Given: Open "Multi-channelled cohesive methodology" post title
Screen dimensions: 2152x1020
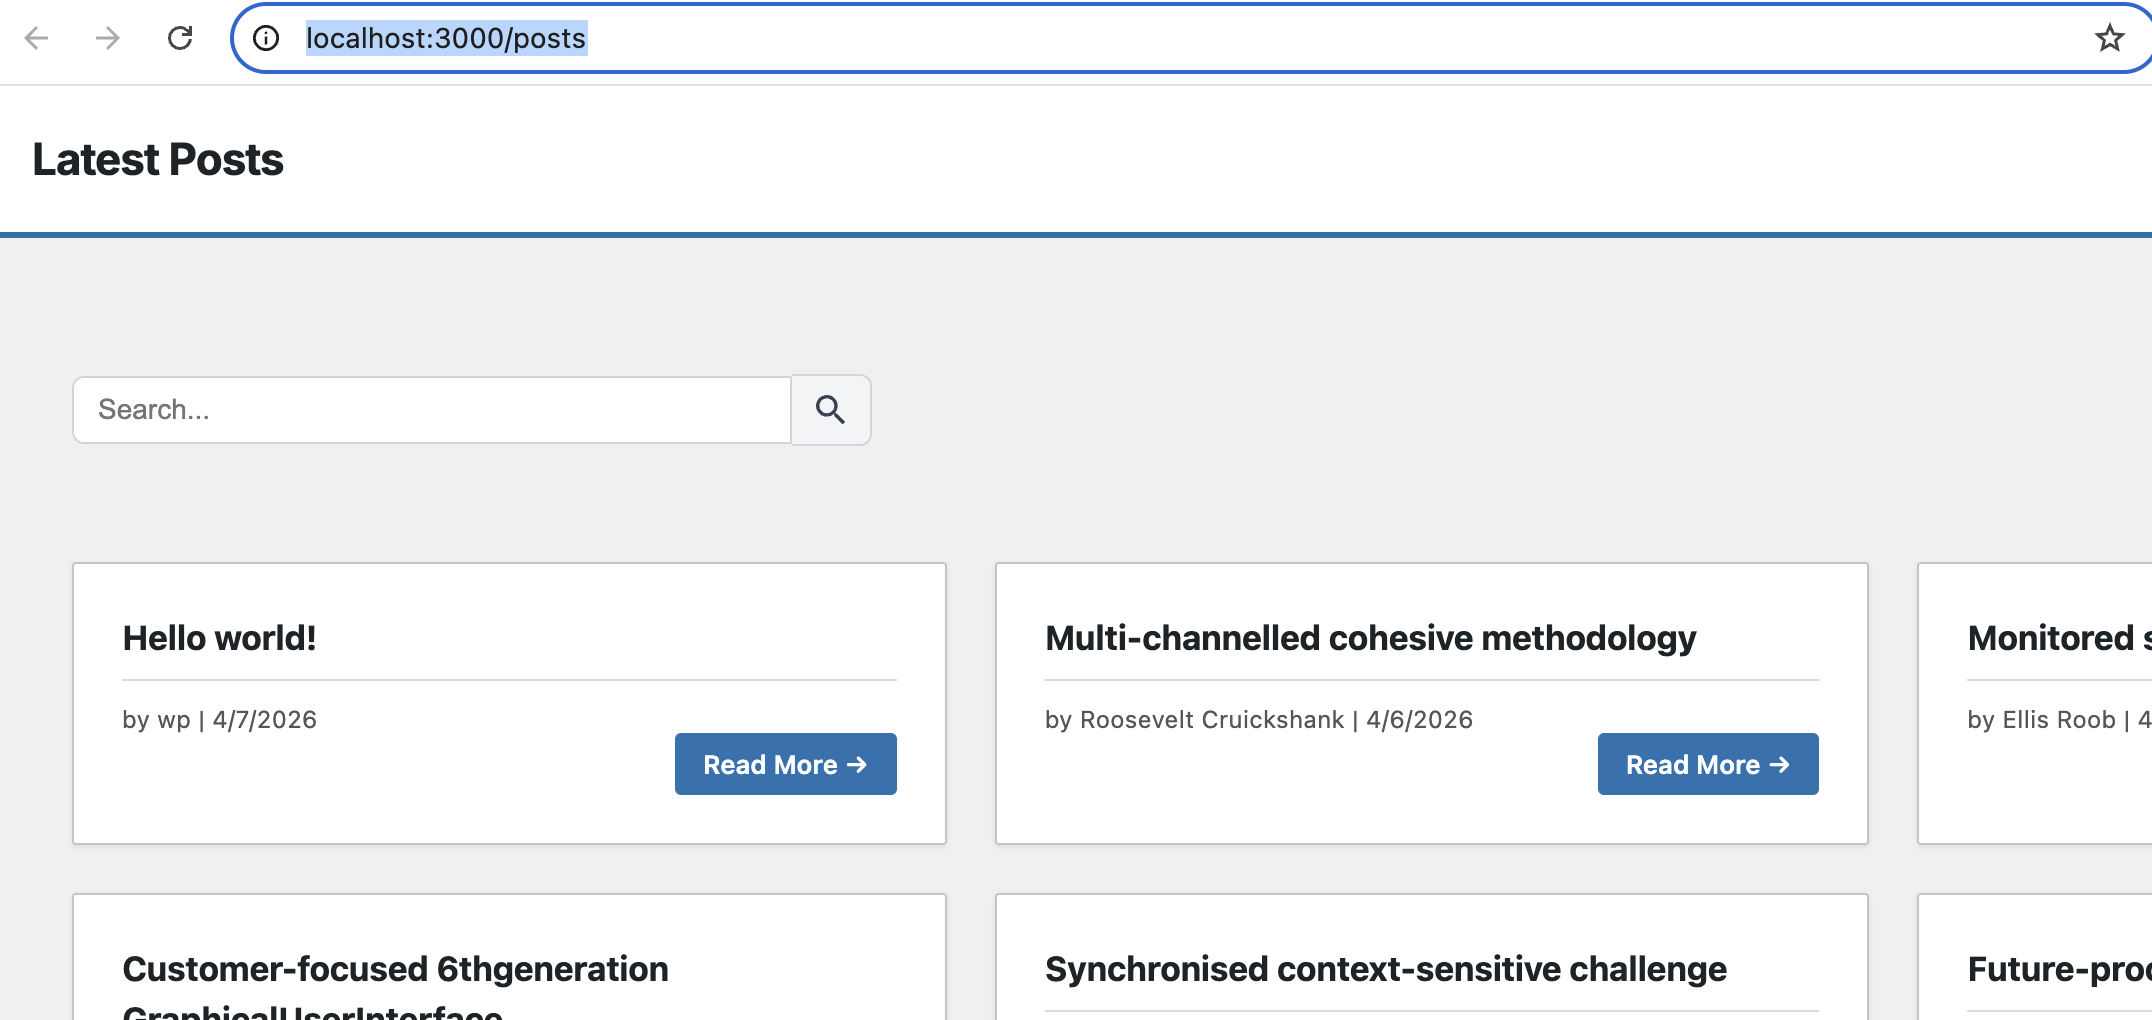Looking at the screenshot, I should coord(1370,638).
